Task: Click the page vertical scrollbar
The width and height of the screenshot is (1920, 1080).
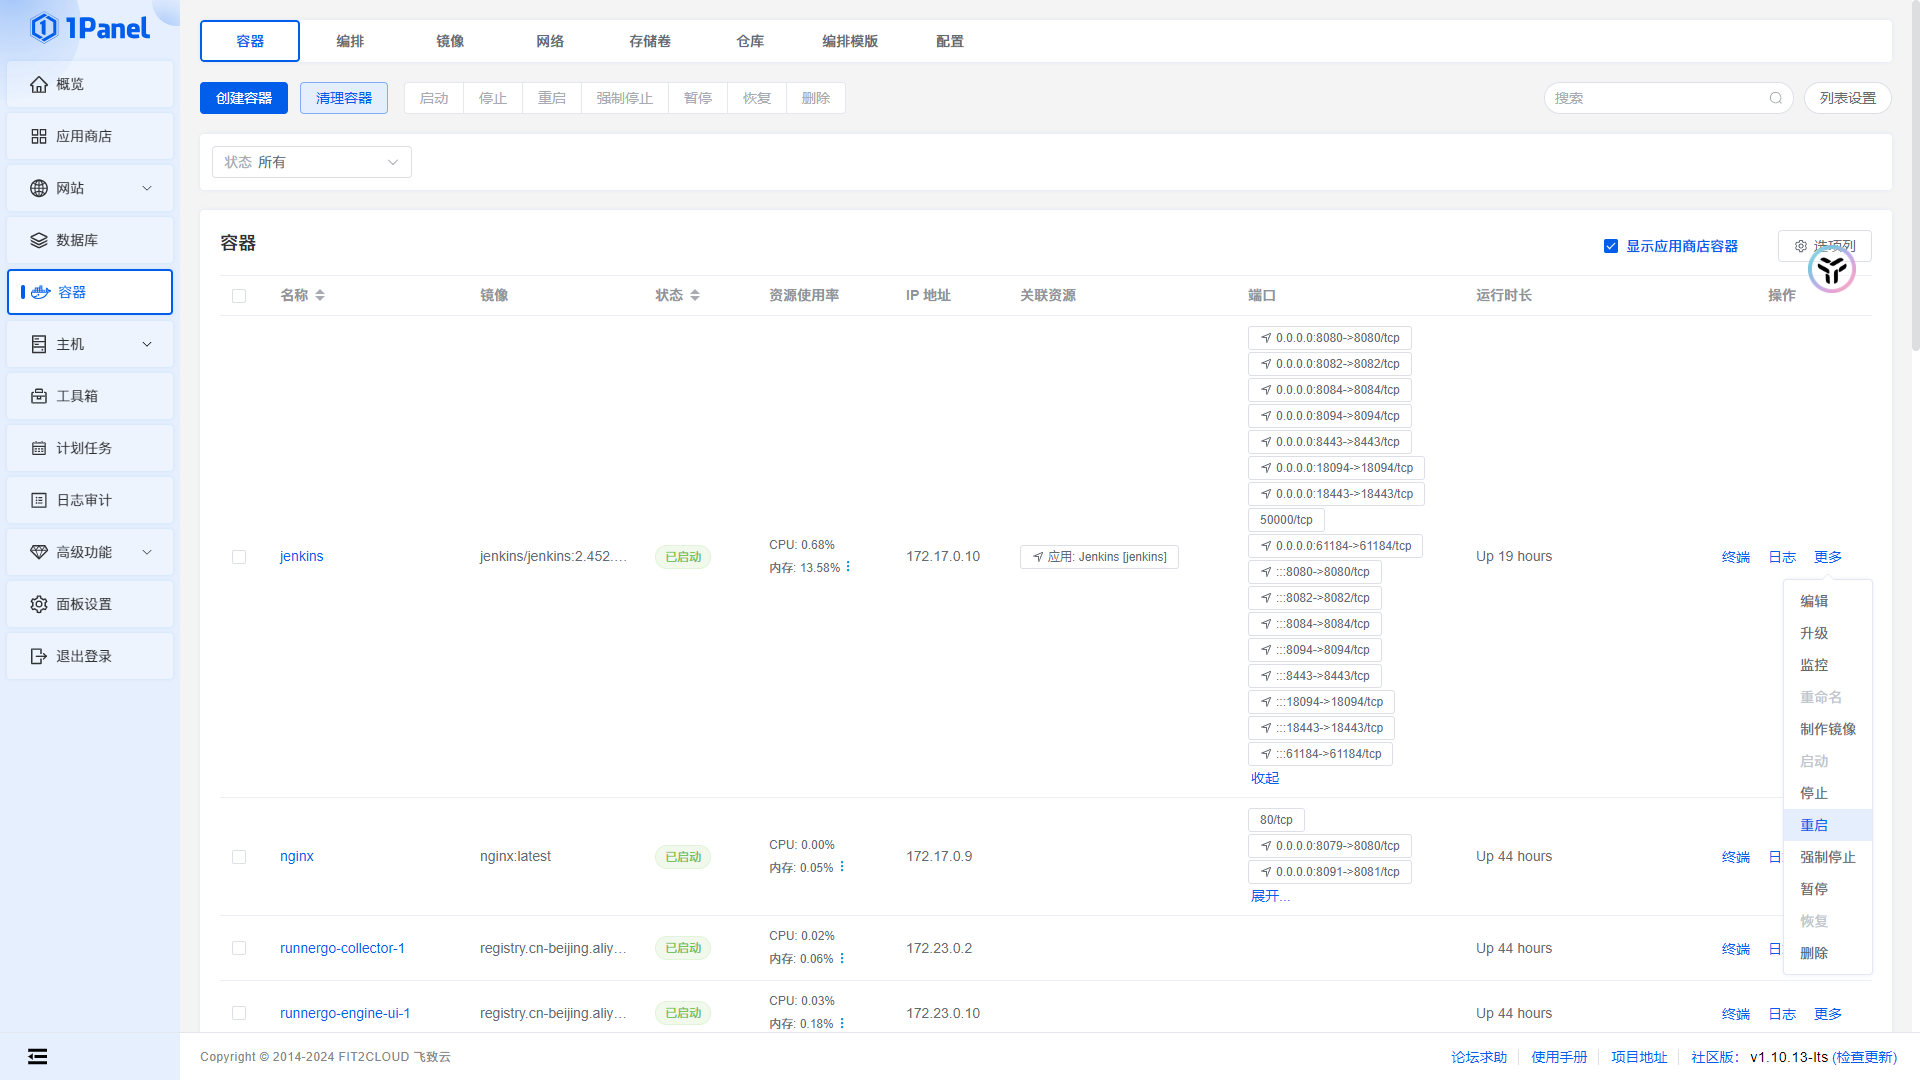Action: click(x=1915, y=175)
